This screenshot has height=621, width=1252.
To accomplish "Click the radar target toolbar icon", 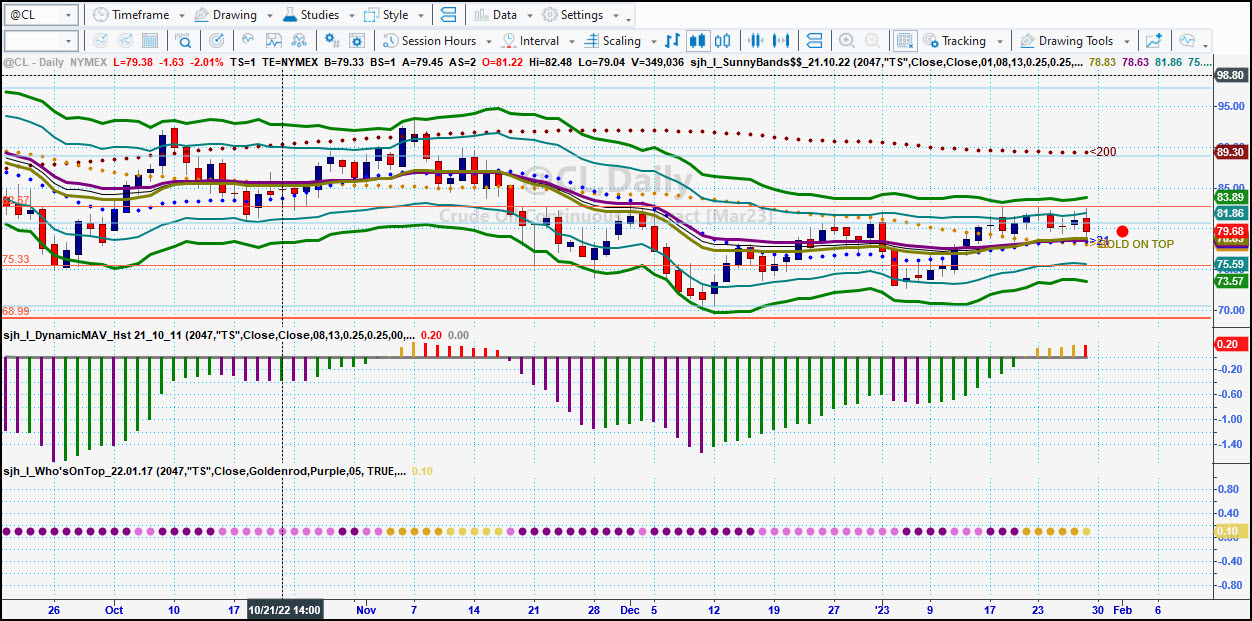I will click(x=216, y=41).
